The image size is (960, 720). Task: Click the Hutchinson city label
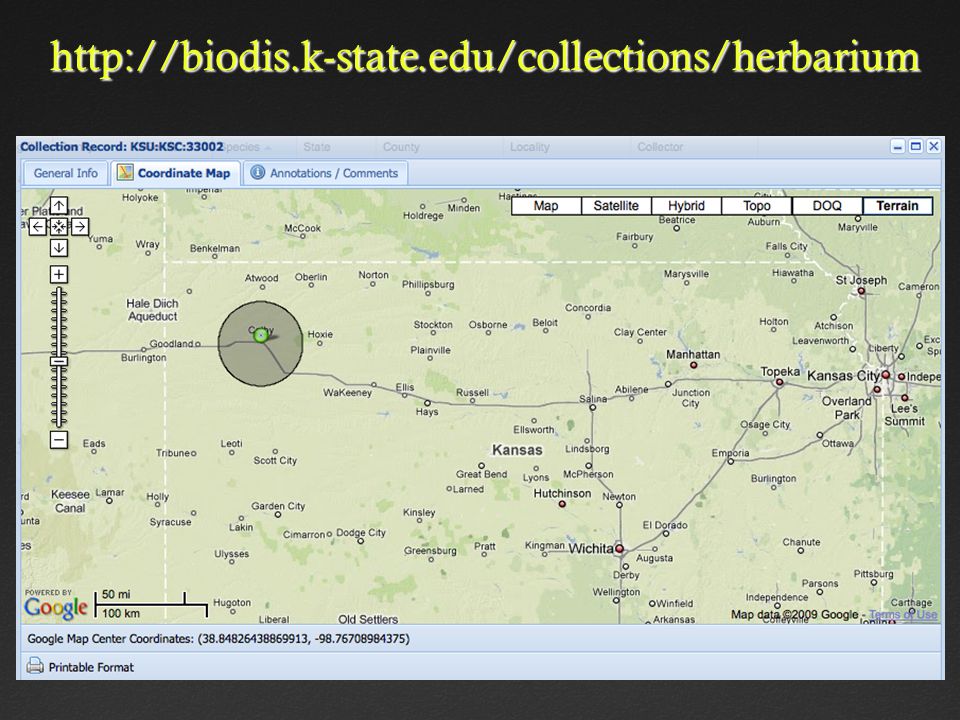[x=562, y=493]
